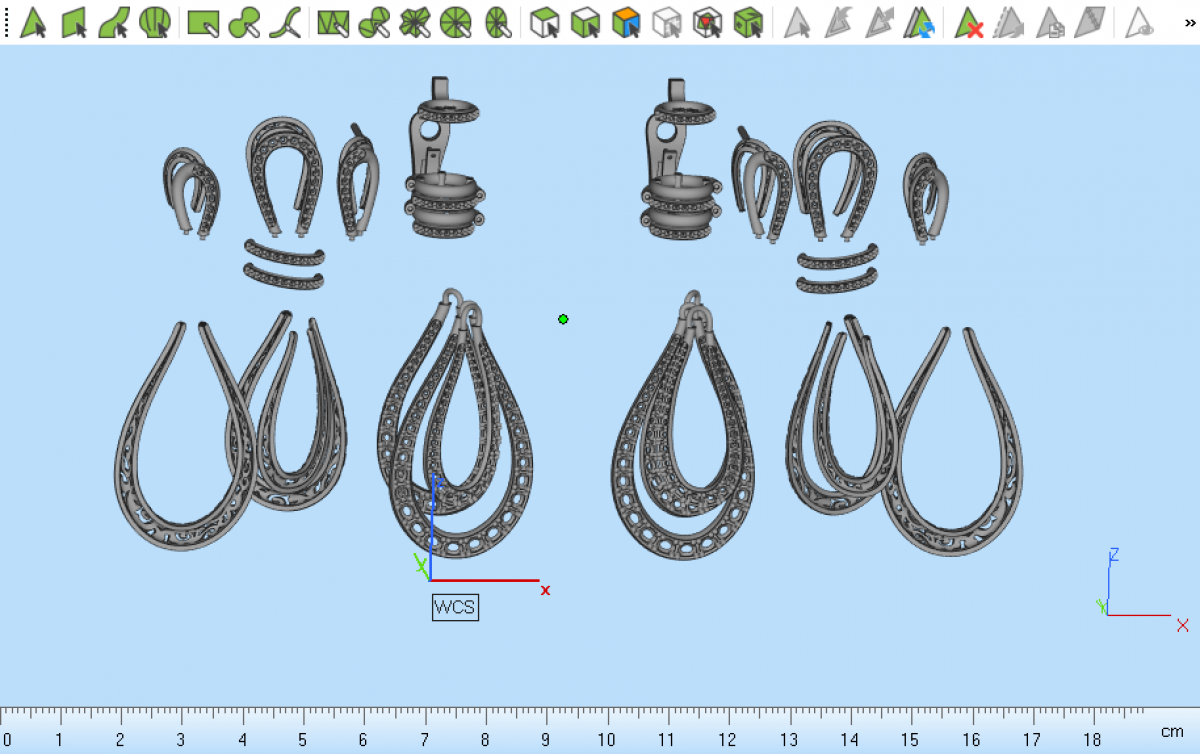
Task: Click the 10 mark on the ruler
Action: [x=606, y=740]
